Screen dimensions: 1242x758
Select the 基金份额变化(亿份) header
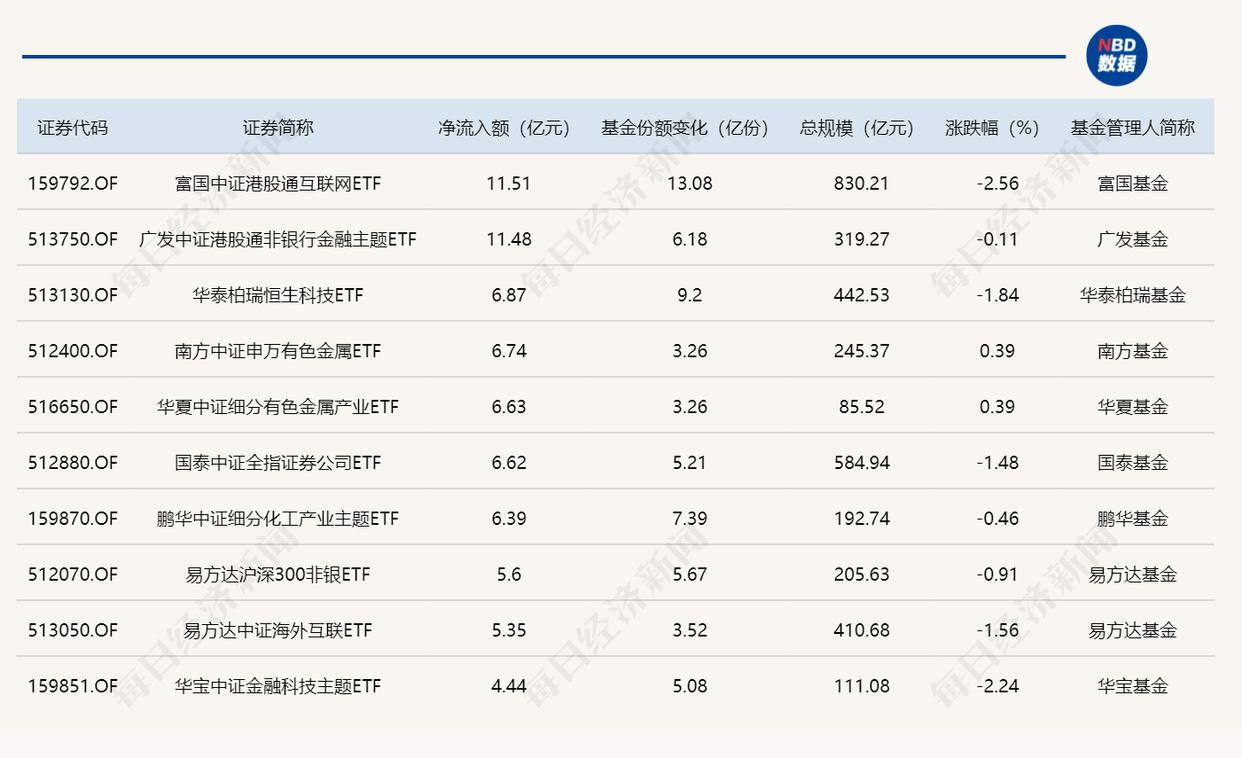click(686, 128)
